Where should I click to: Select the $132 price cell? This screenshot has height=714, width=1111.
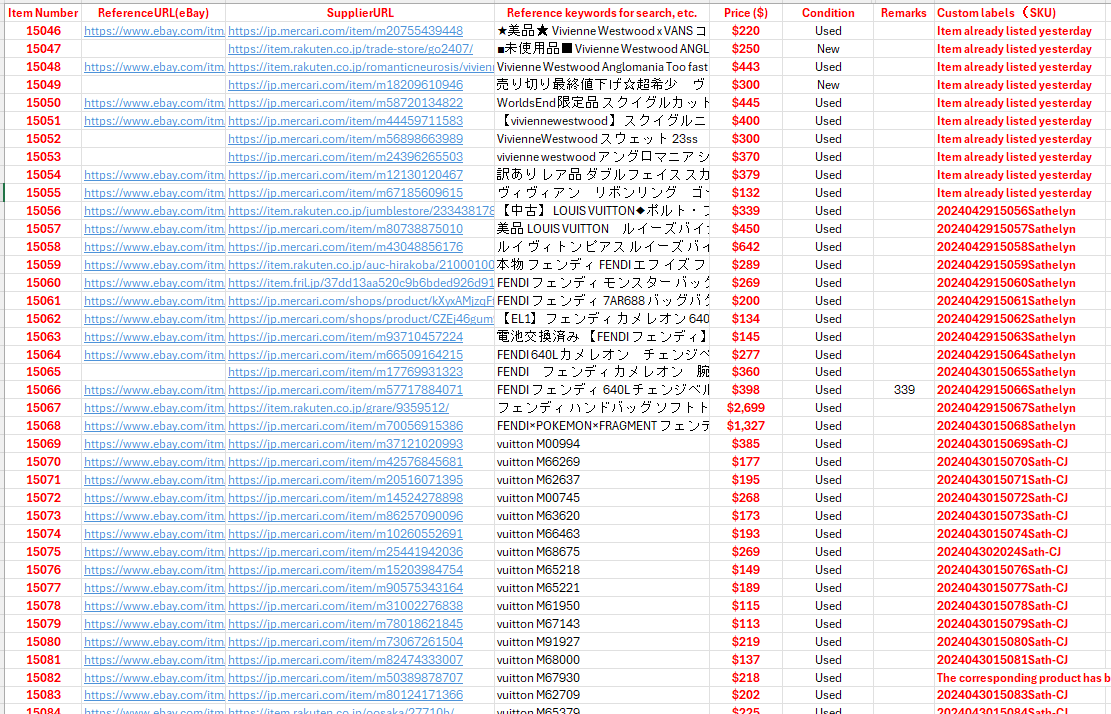[745, 193]
